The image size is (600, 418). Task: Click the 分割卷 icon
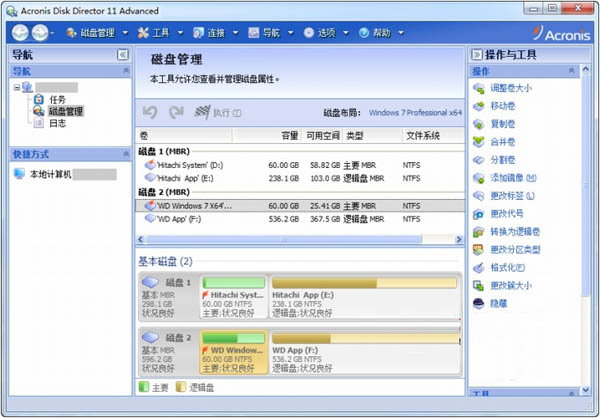click(x=479, y=160)
